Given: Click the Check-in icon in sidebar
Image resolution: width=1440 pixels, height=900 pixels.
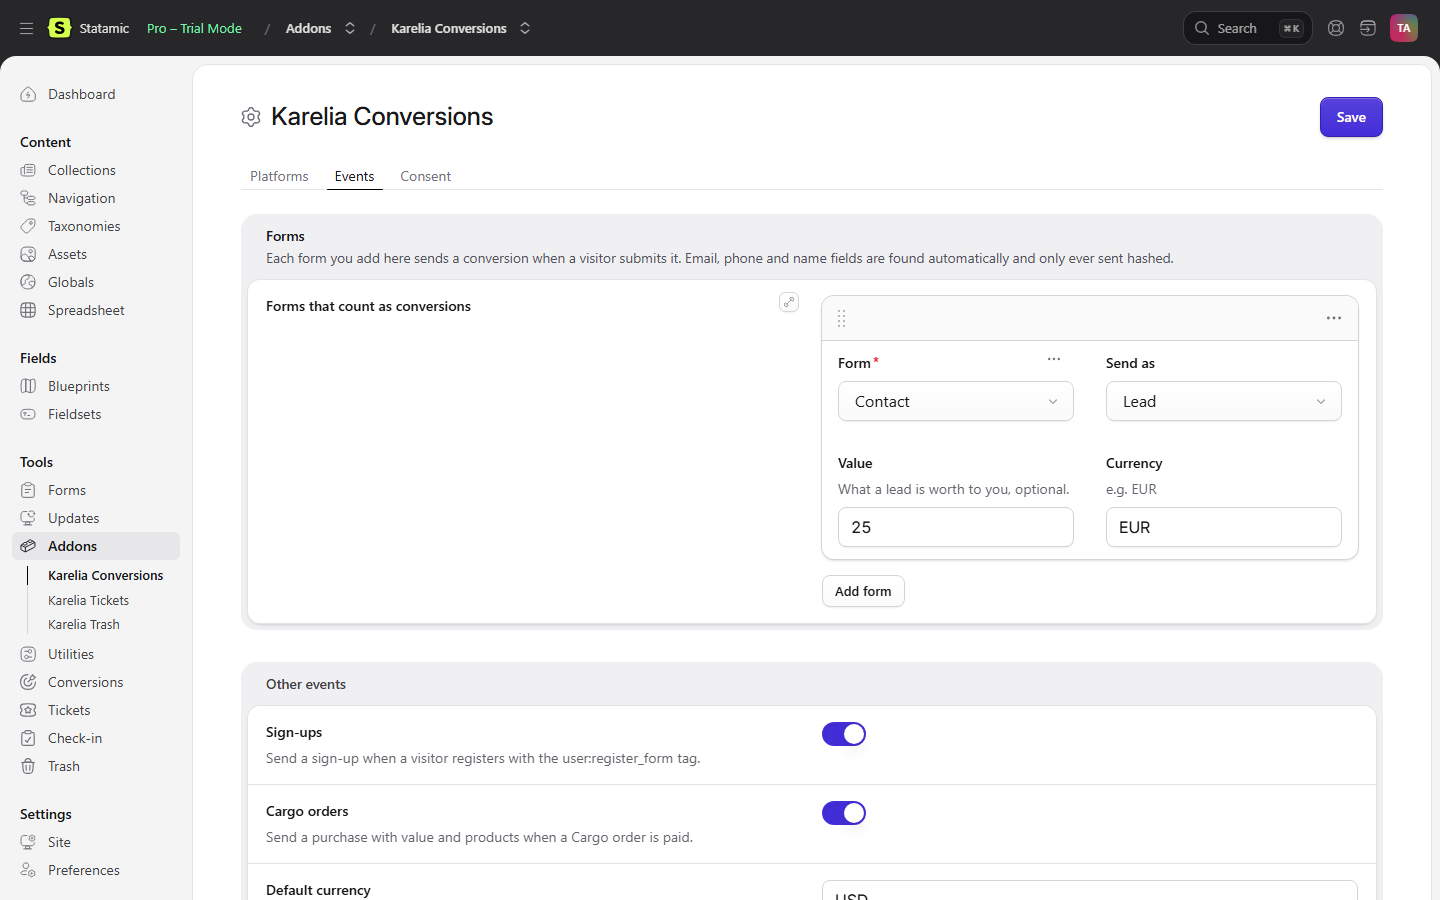Looking at the screenshot, I should coord(28,738).
